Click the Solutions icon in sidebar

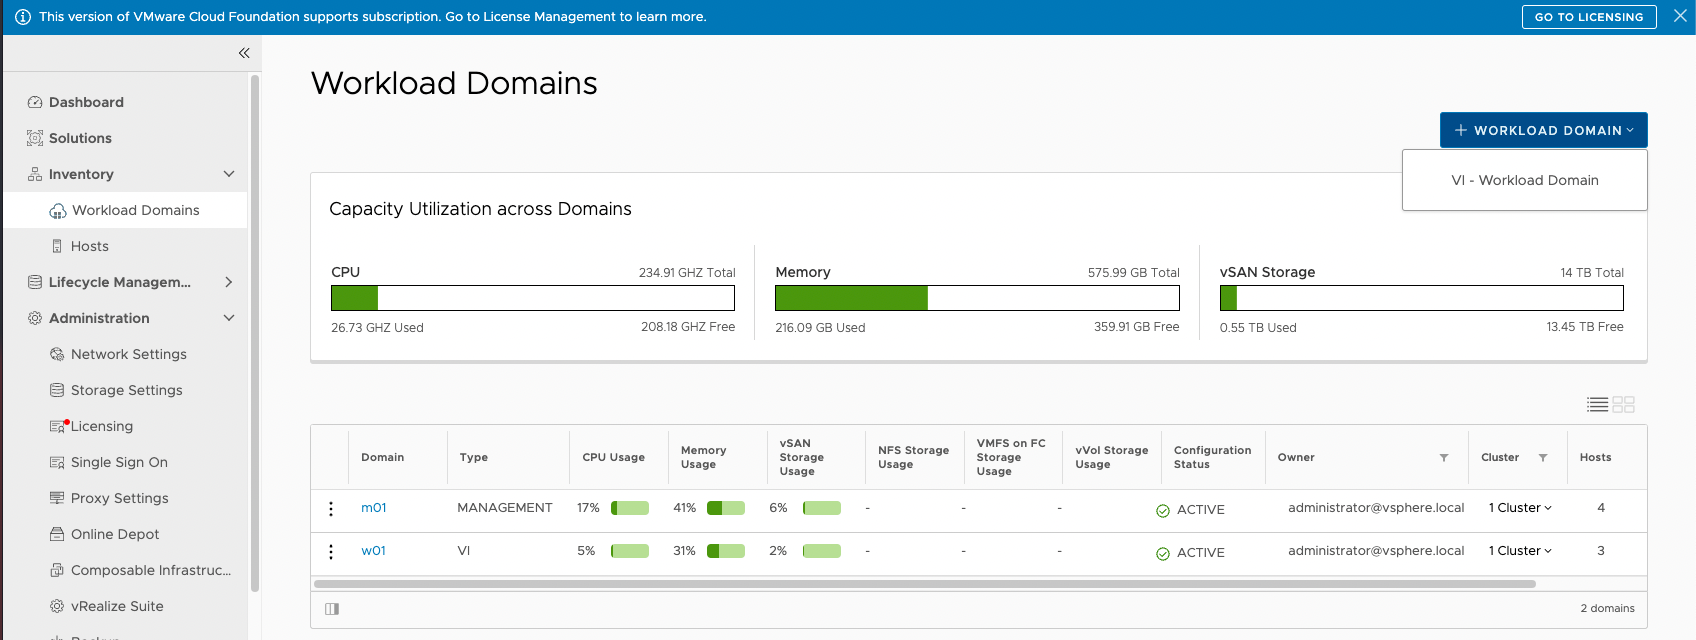35,138
